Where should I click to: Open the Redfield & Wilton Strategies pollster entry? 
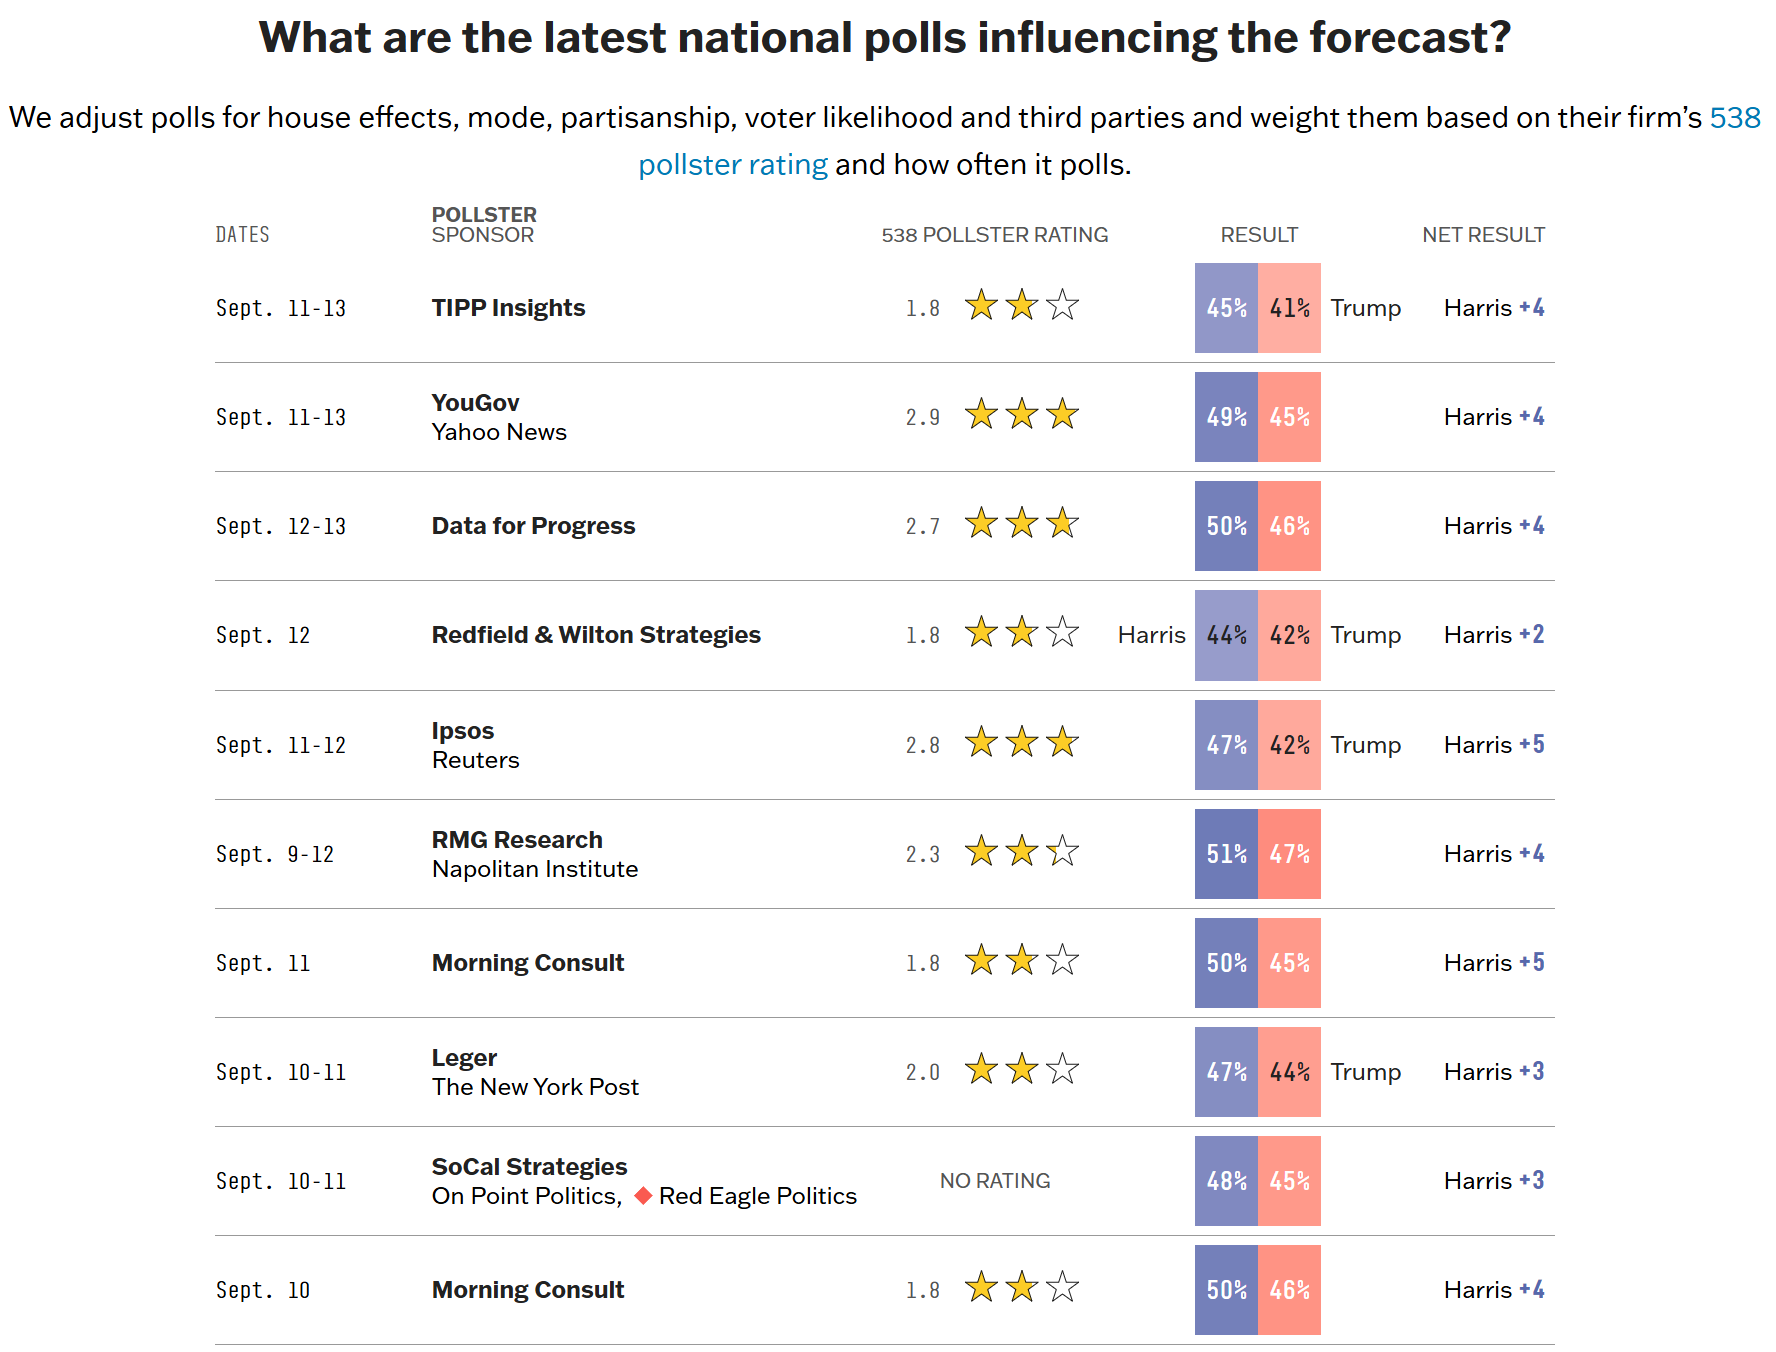[x=596, y=635]
